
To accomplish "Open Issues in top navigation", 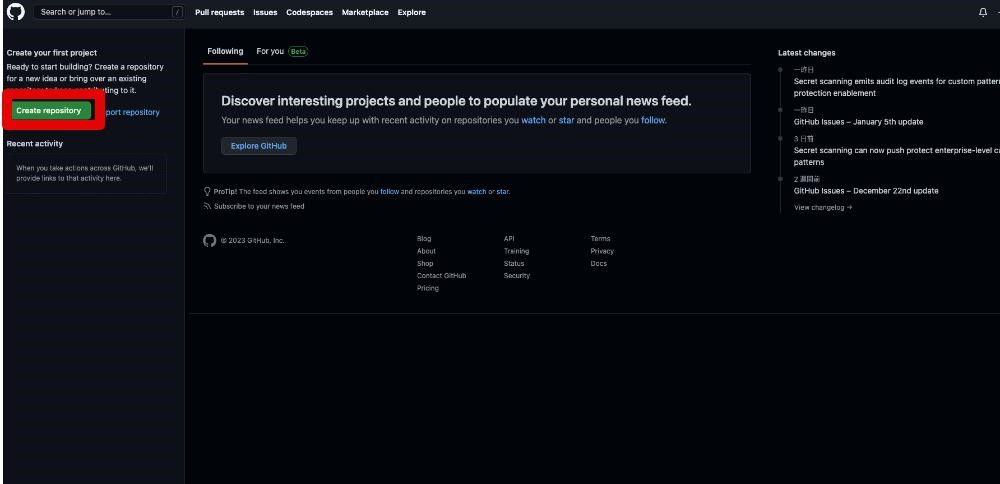I will click(265, 12).
